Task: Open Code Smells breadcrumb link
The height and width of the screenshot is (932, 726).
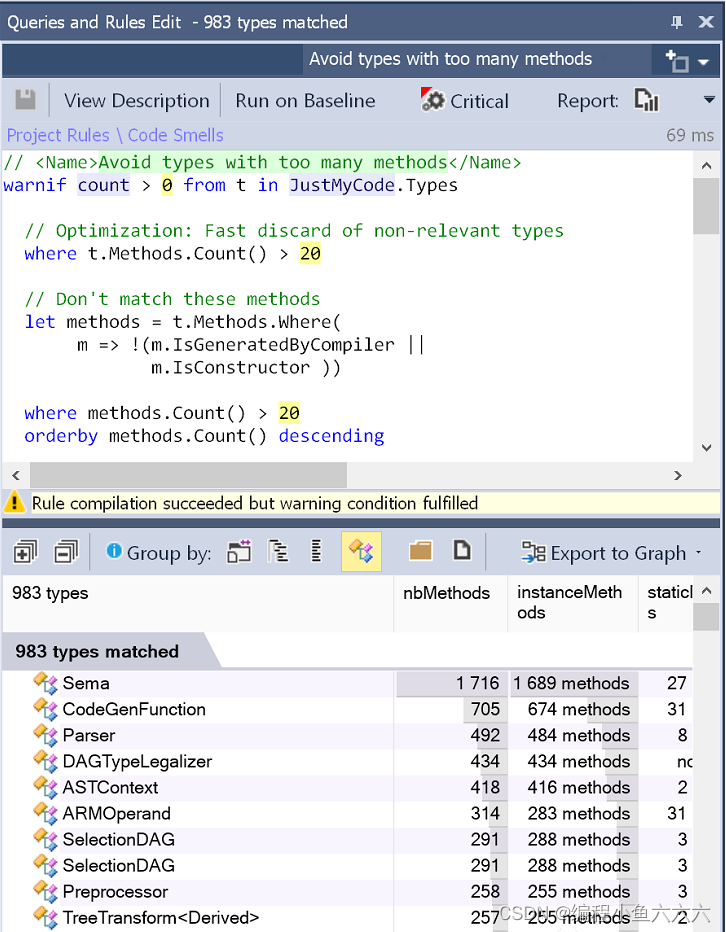Action: (x=175, y=135)
